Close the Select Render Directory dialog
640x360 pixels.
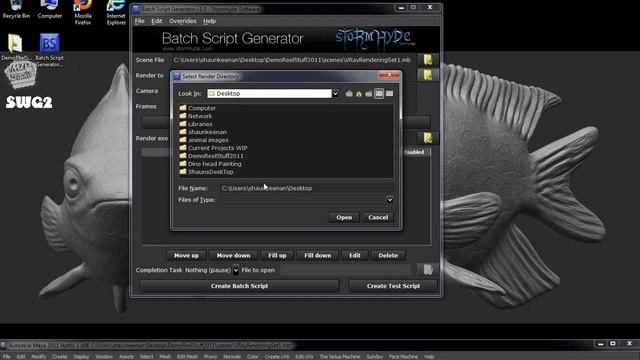[389, 75]
